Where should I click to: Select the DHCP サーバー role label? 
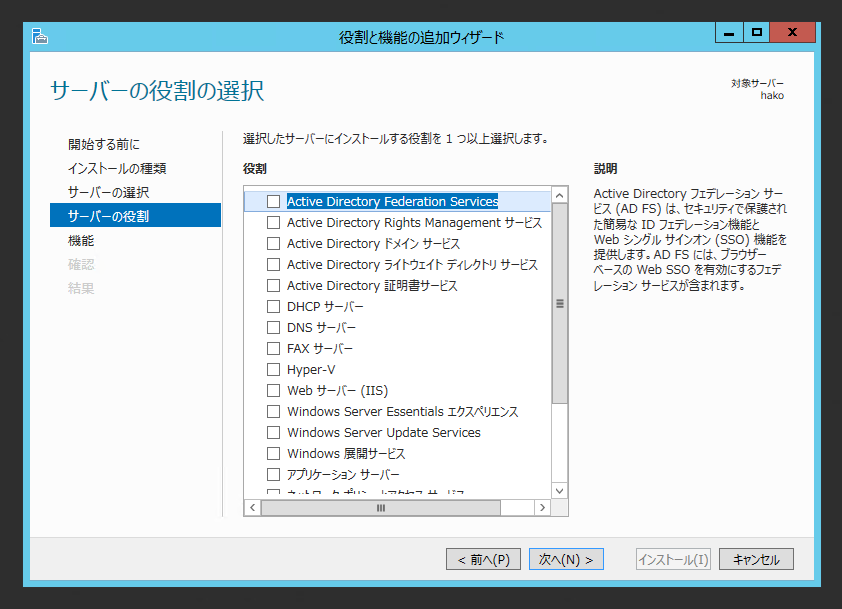[325, 307]
